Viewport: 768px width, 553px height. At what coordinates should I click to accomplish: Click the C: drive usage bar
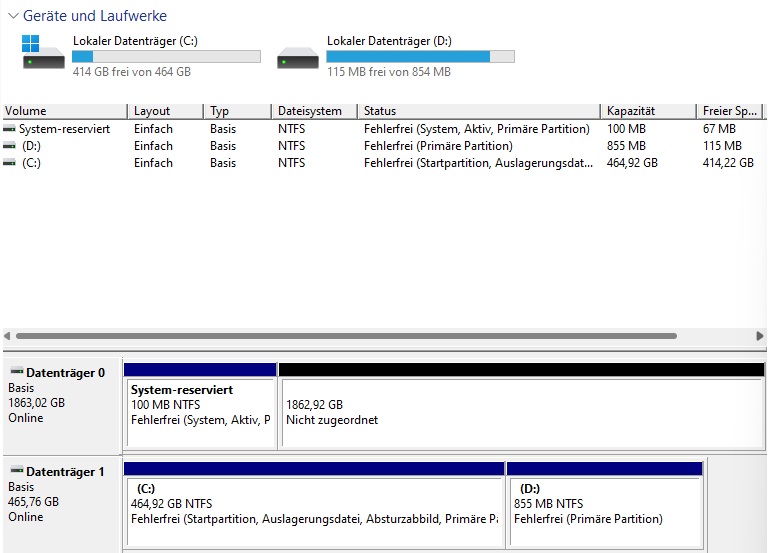click(167, 57)
